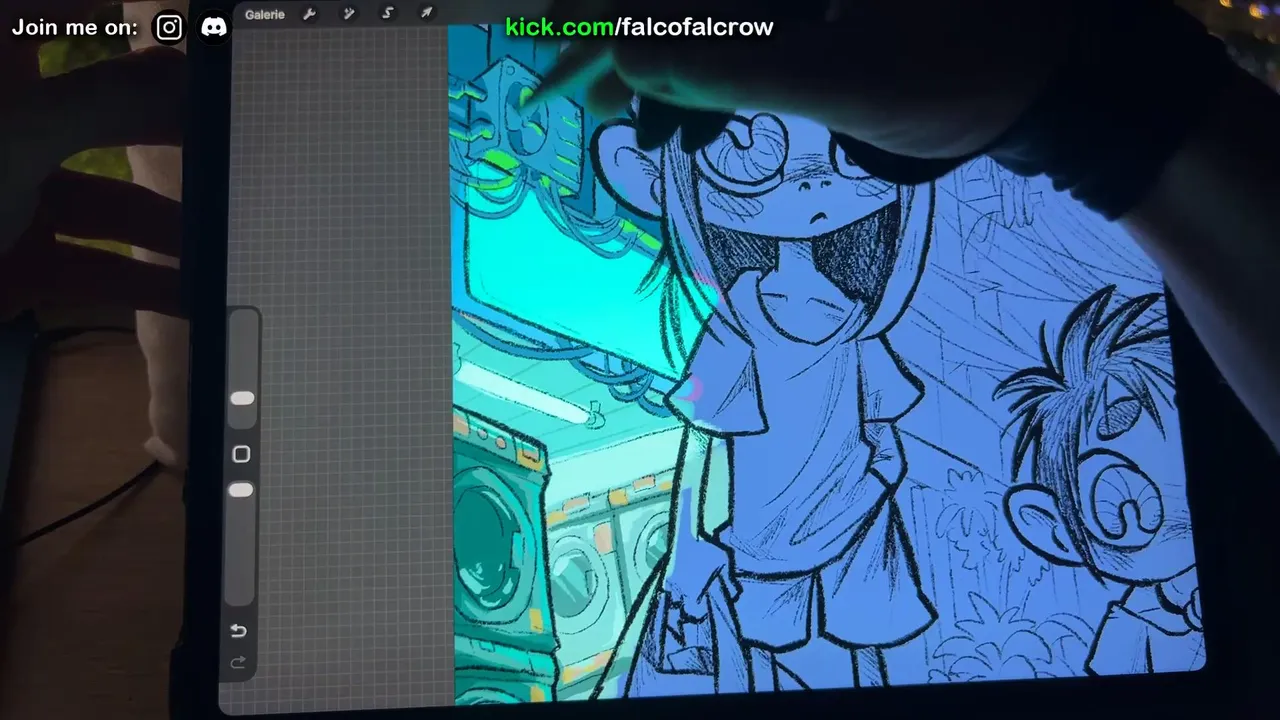Select the Transform arrow tool
This screenshot has width=1280, height=720.
[x=426, y=13]
